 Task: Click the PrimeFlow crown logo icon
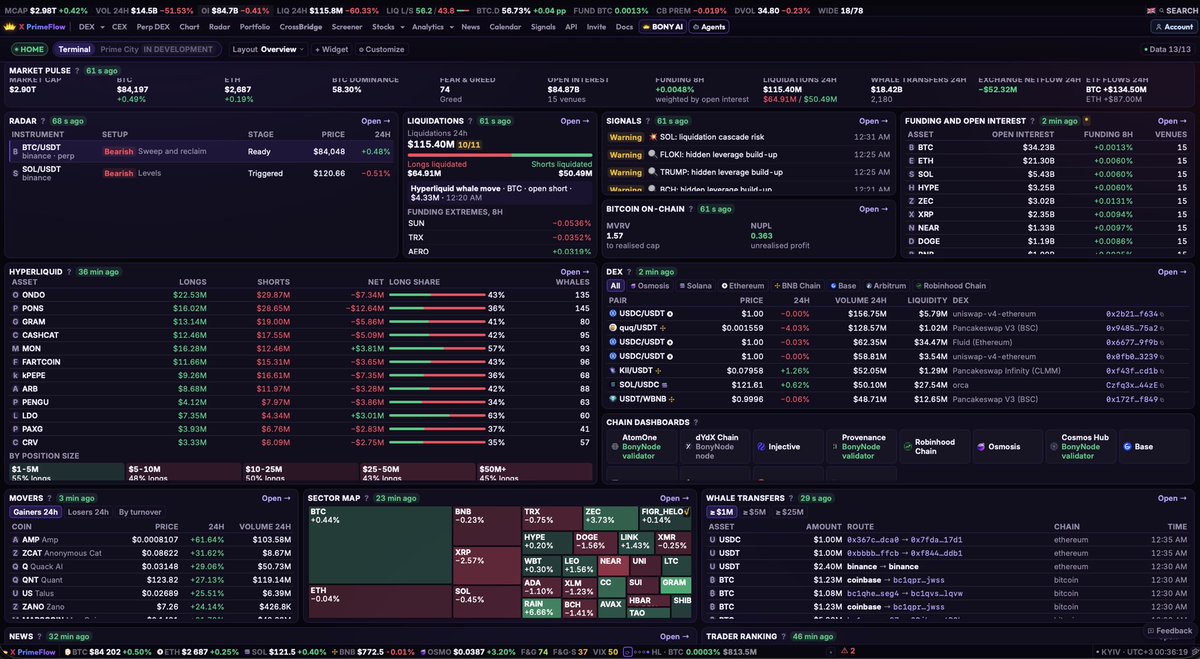[x=10, y=27]
